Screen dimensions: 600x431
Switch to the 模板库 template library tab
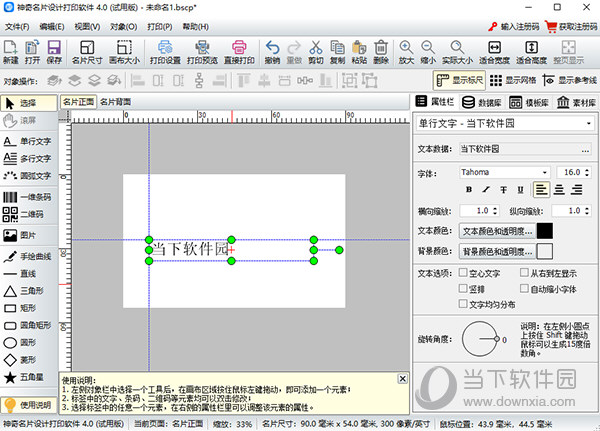[529, 102]
